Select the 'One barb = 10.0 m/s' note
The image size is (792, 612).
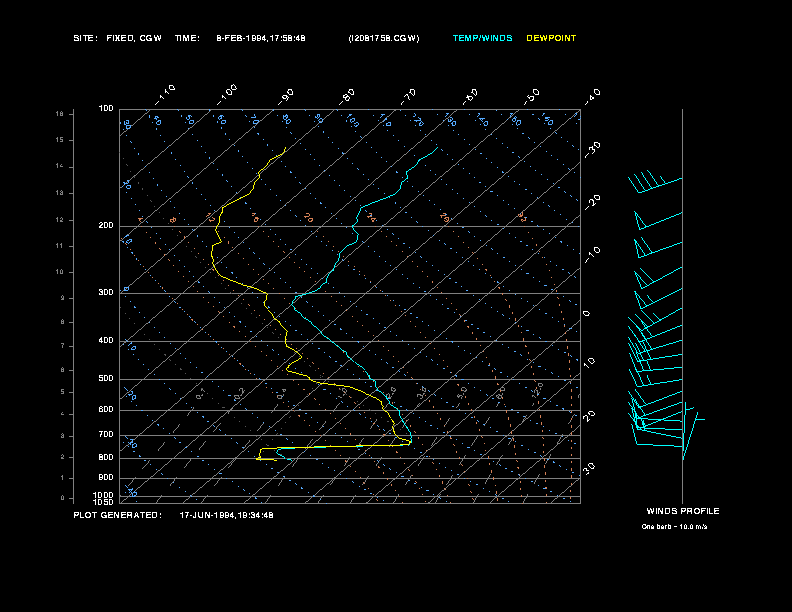[676, 526]
